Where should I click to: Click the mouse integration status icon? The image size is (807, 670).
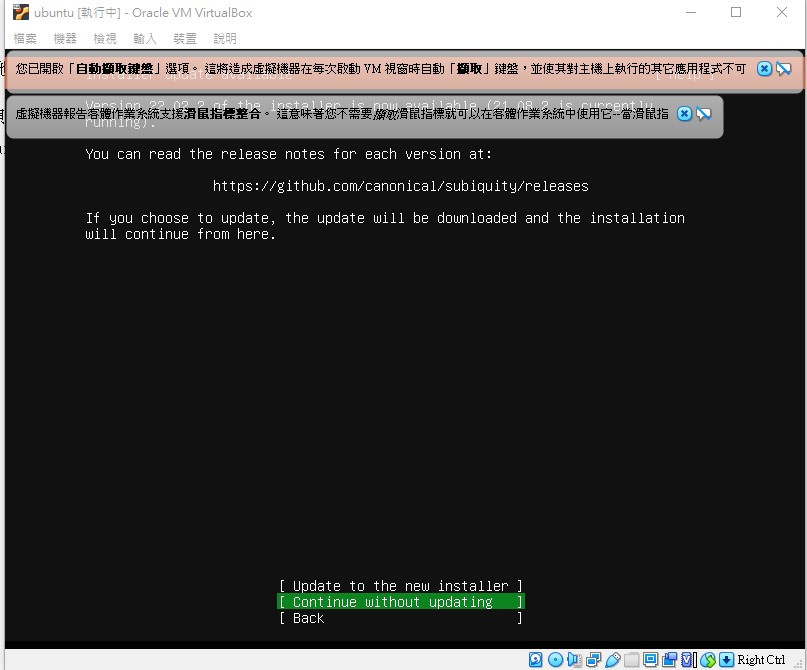pos(708,660)
